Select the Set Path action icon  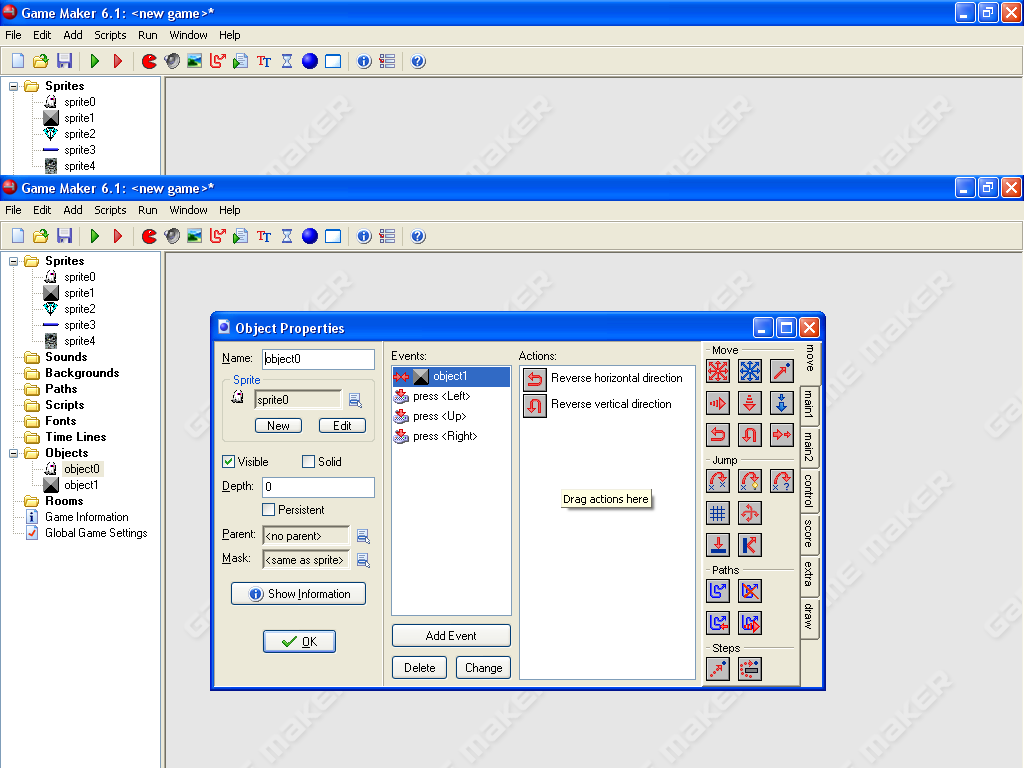(718, 591)
